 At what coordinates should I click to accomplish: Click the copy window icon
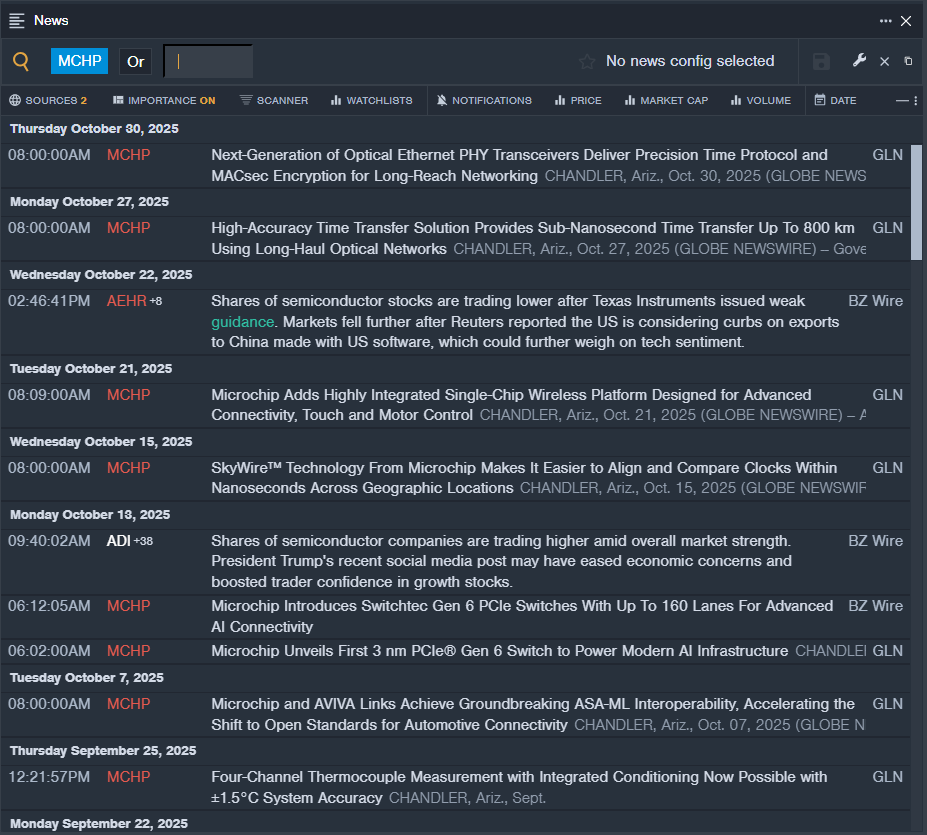[x=908, y=62]
